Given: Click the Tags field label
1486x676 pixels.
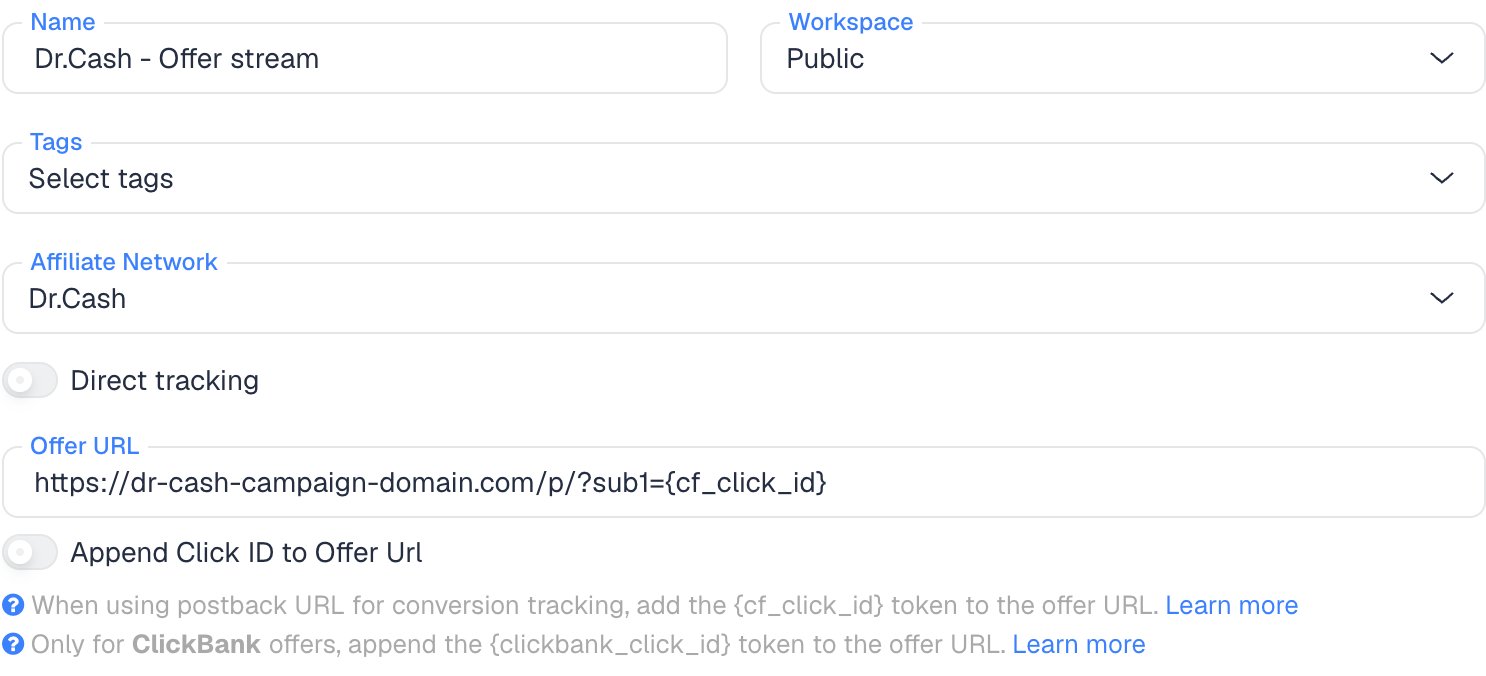Looking at the screenshot, I should [x=56, y=142].
